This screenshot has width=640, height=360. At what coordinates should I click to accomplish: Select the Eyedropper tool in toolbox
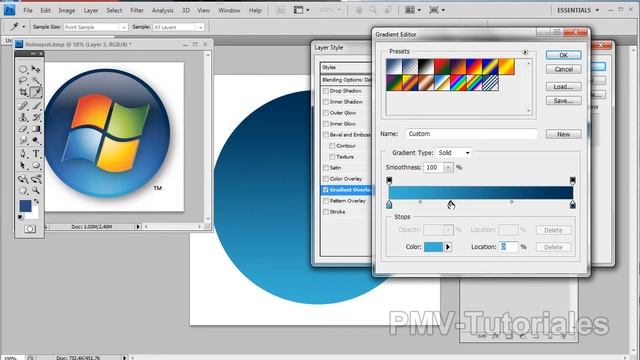tap(36, 93)
